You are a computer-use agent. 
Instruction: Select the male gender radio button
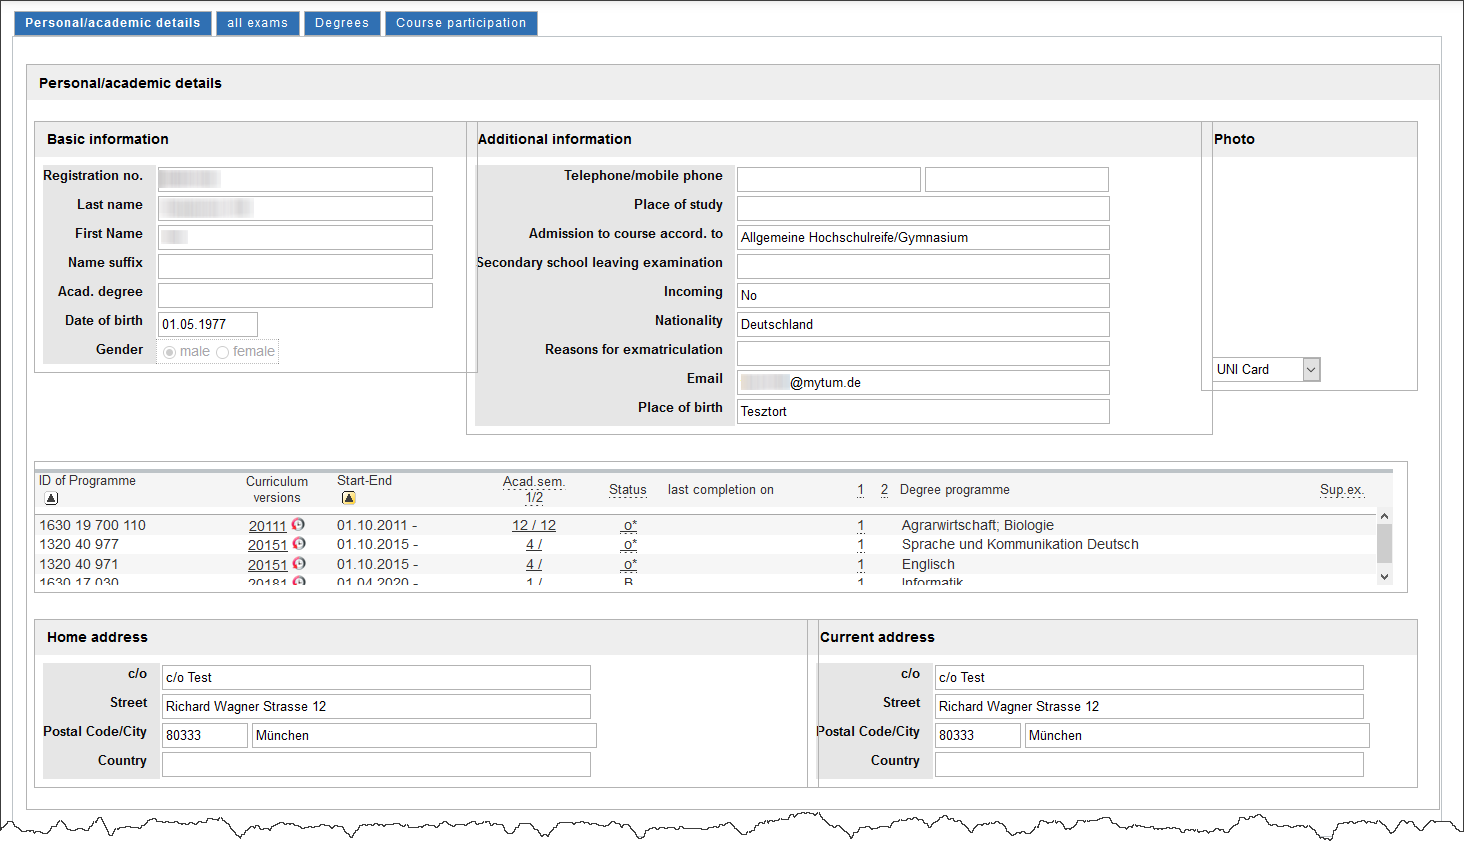[x=170, y=352]
